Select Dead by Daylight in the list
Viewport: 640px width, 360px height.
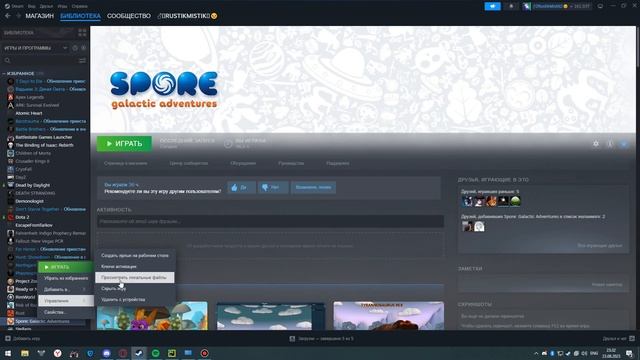point(33,185)
